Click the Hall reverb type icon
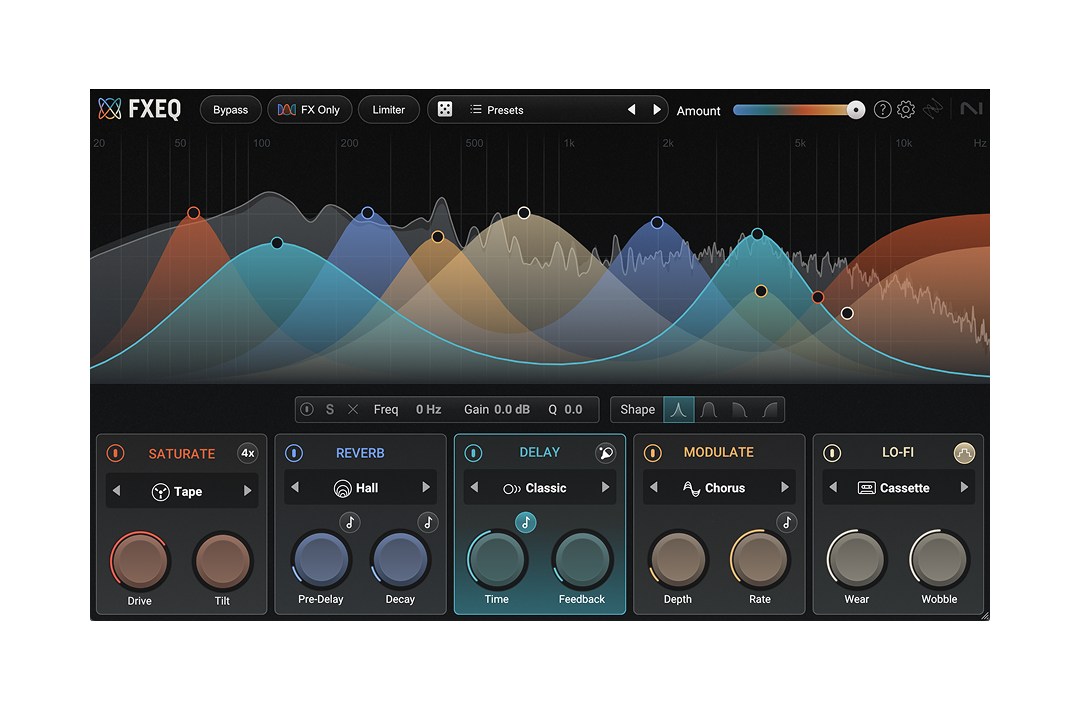This screenshot has width=1080, height=710. click(342, 488)
